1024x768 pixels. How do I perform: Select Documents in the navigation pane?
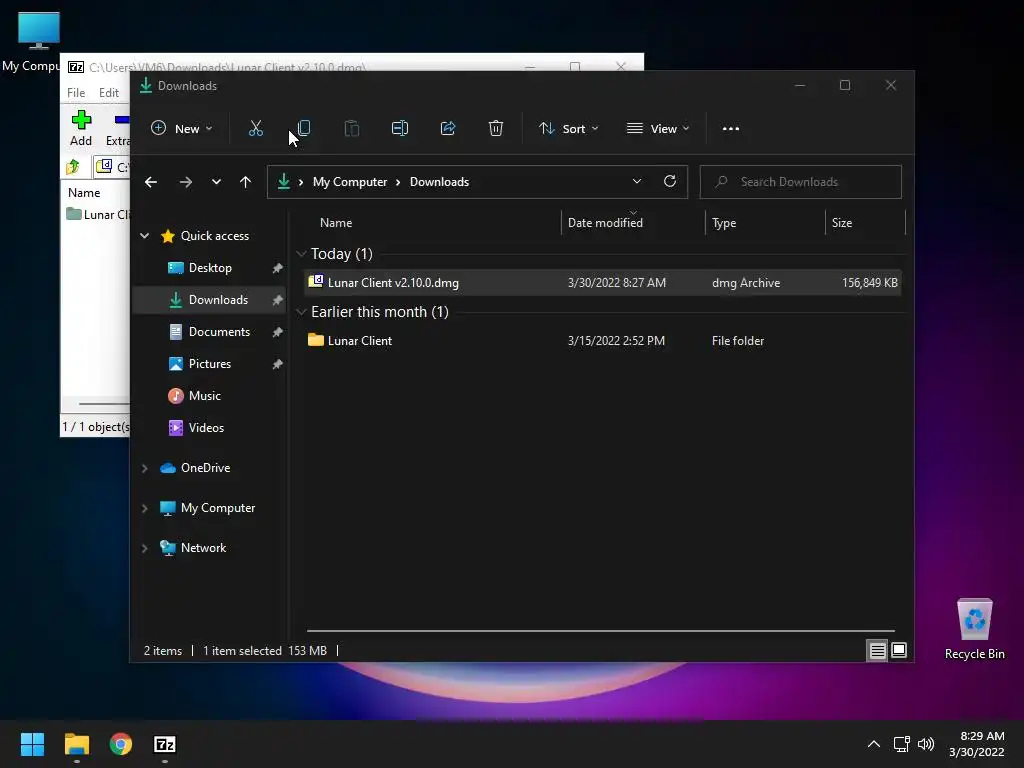210,332
